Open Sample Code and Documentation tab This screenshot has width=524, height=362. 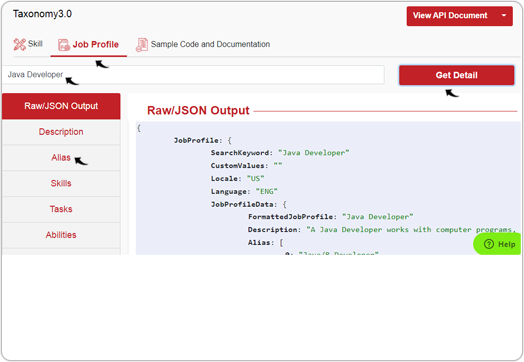pos(203,44)
